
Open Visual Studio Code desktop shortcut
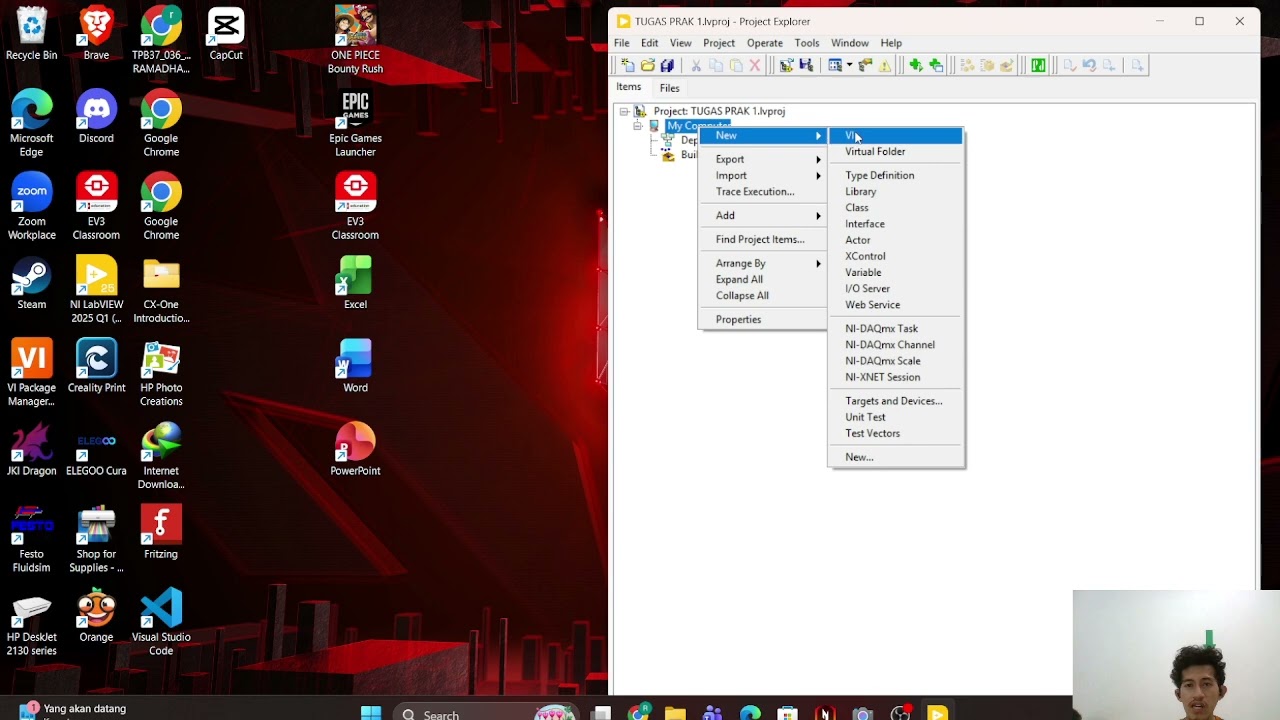point(161,622)
